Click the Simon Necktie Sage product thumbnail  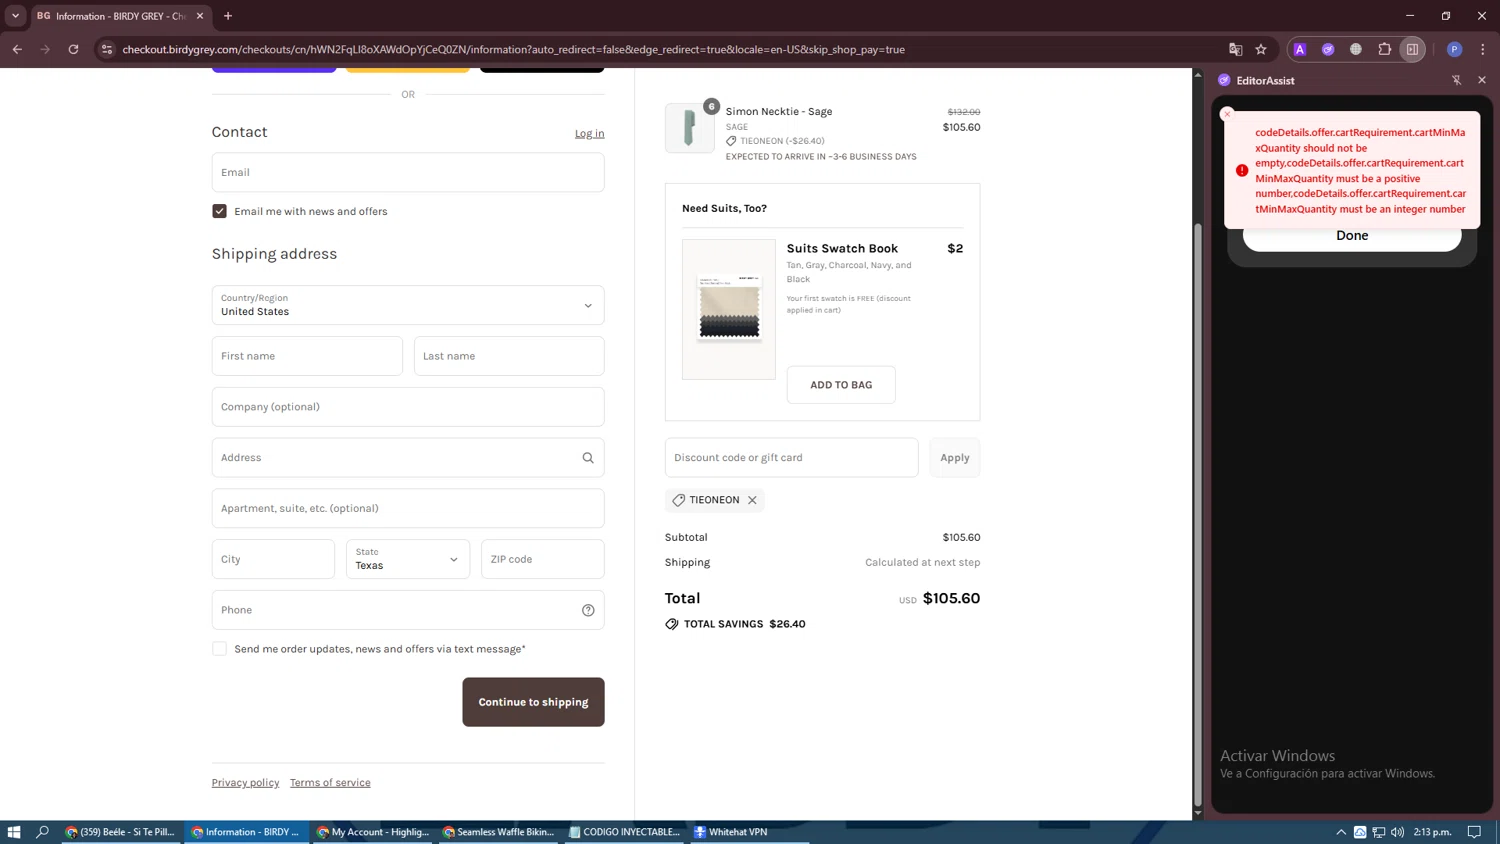(x=690, y=128)
